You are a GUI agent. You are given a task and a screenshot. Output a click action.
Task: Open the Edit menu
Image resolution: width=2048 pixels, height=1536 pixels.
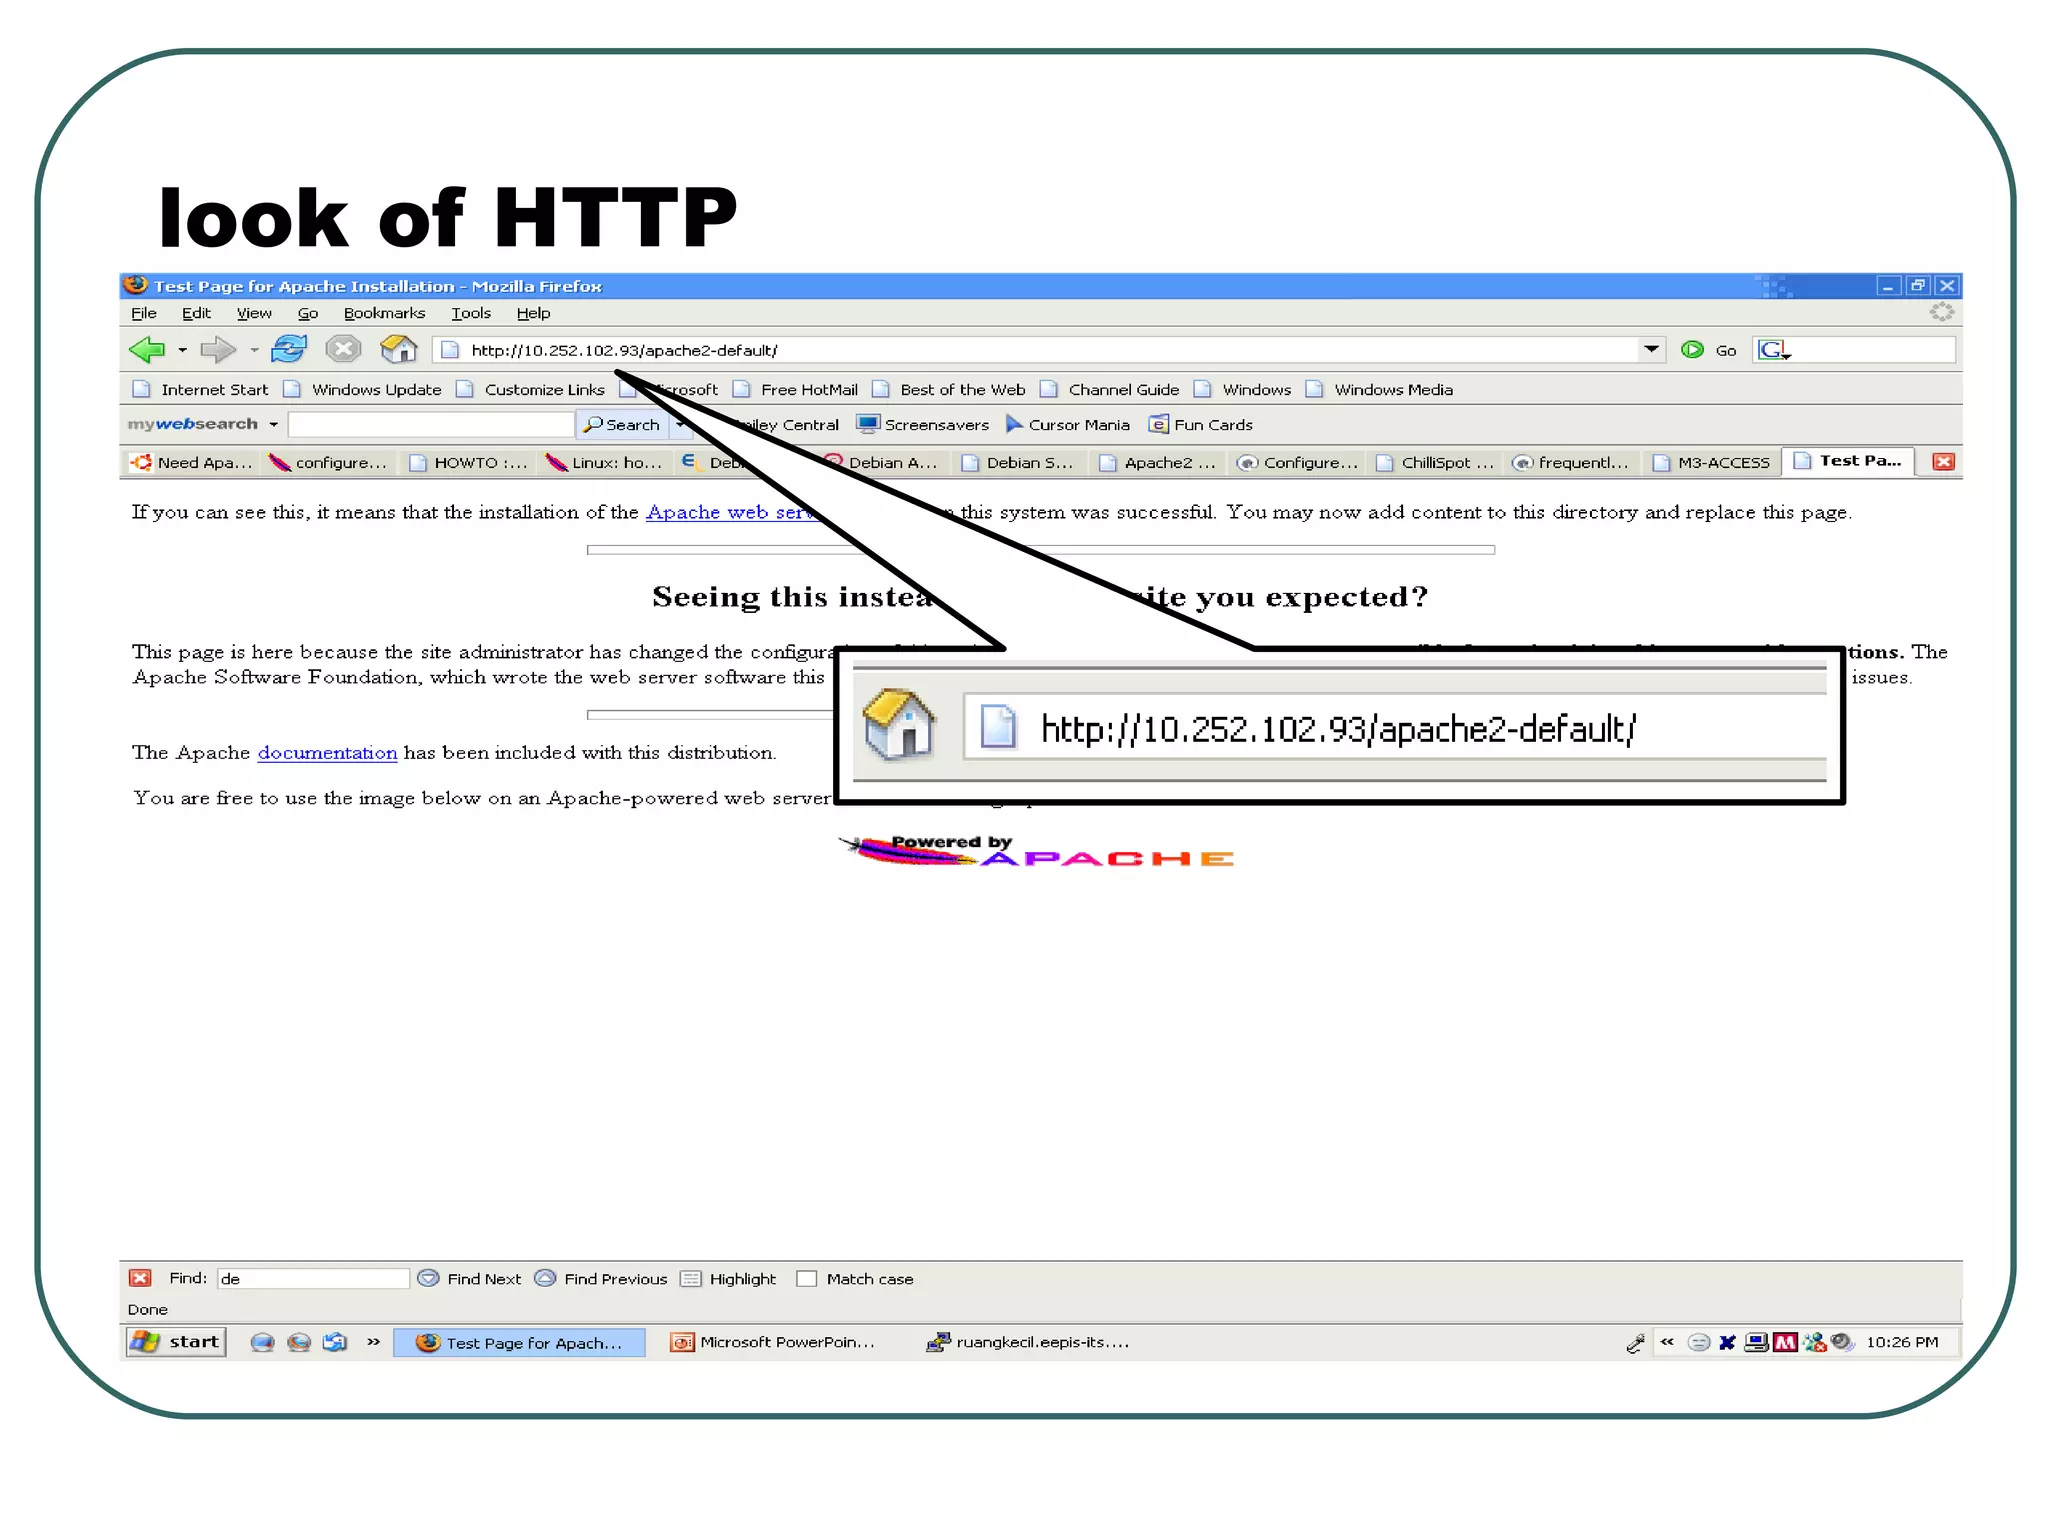point(196,313)
